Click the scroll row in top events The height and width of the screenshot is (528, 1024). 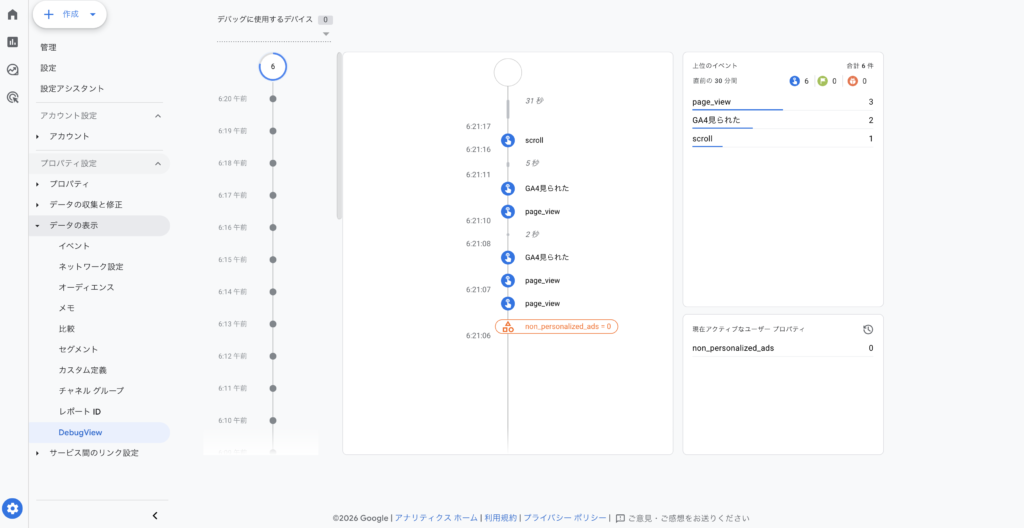(x=782, y=139)
